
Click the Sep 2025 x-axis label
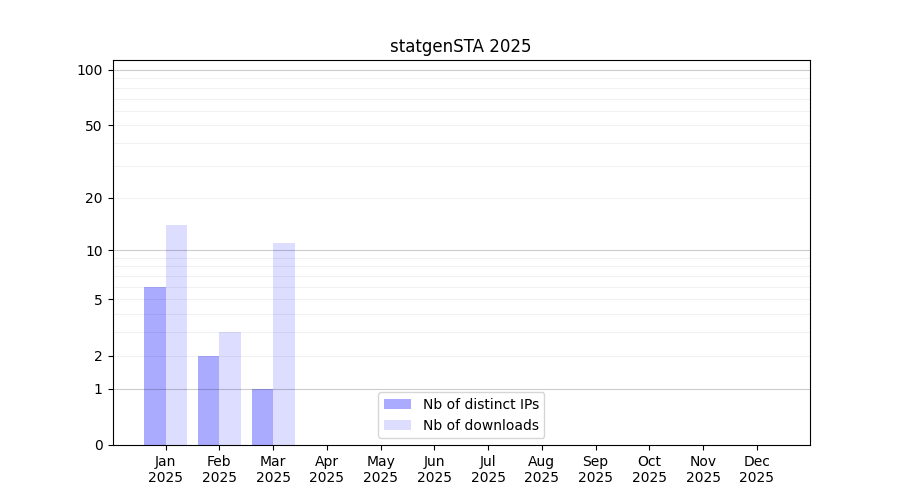(x=595, y=469)
